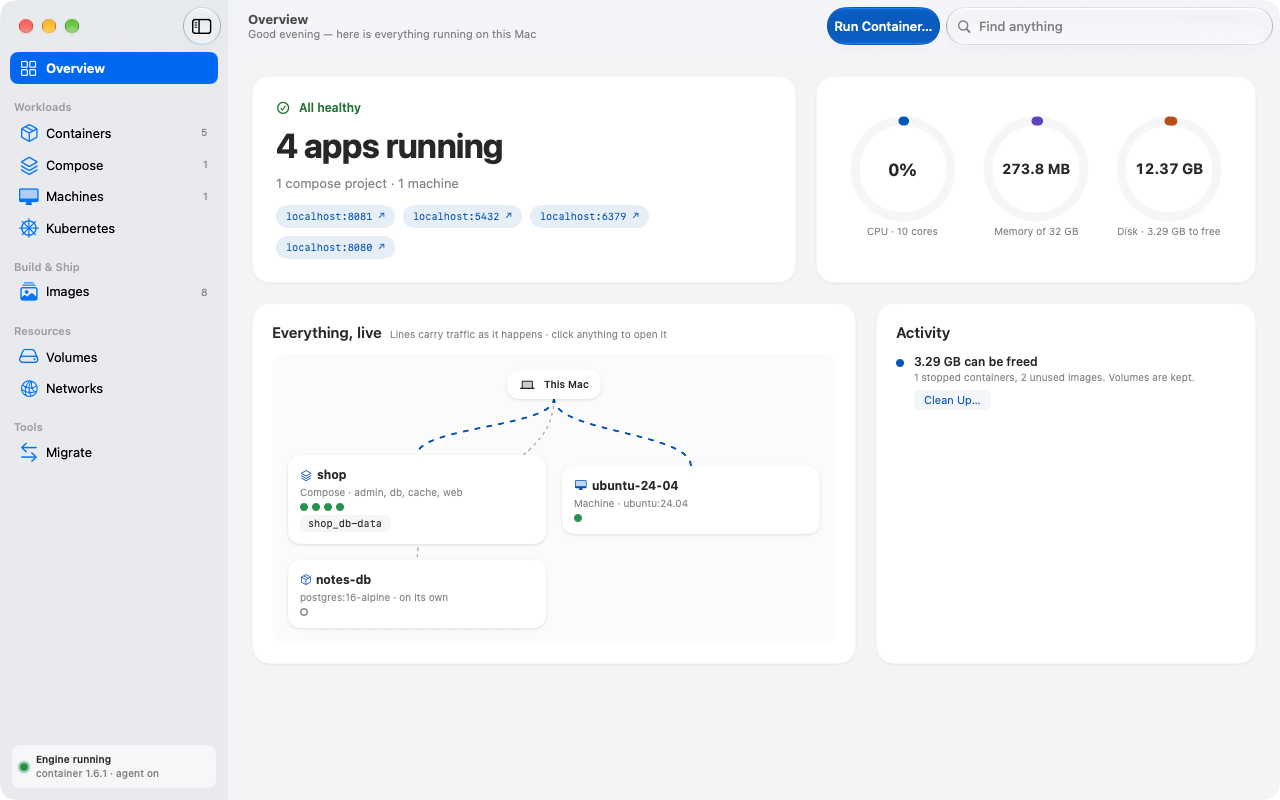The height and width of the screenshot is (800, 1280).
Task: Click 'postgres:16-alpine · on its own' text
Action: 374,598
